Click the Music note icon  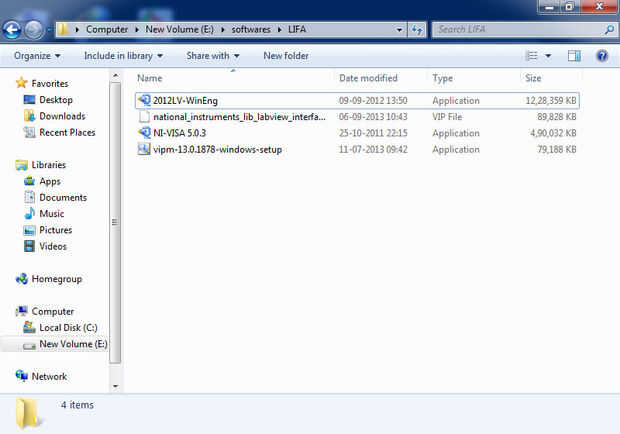pyautogui.click(x=29, y=213)
